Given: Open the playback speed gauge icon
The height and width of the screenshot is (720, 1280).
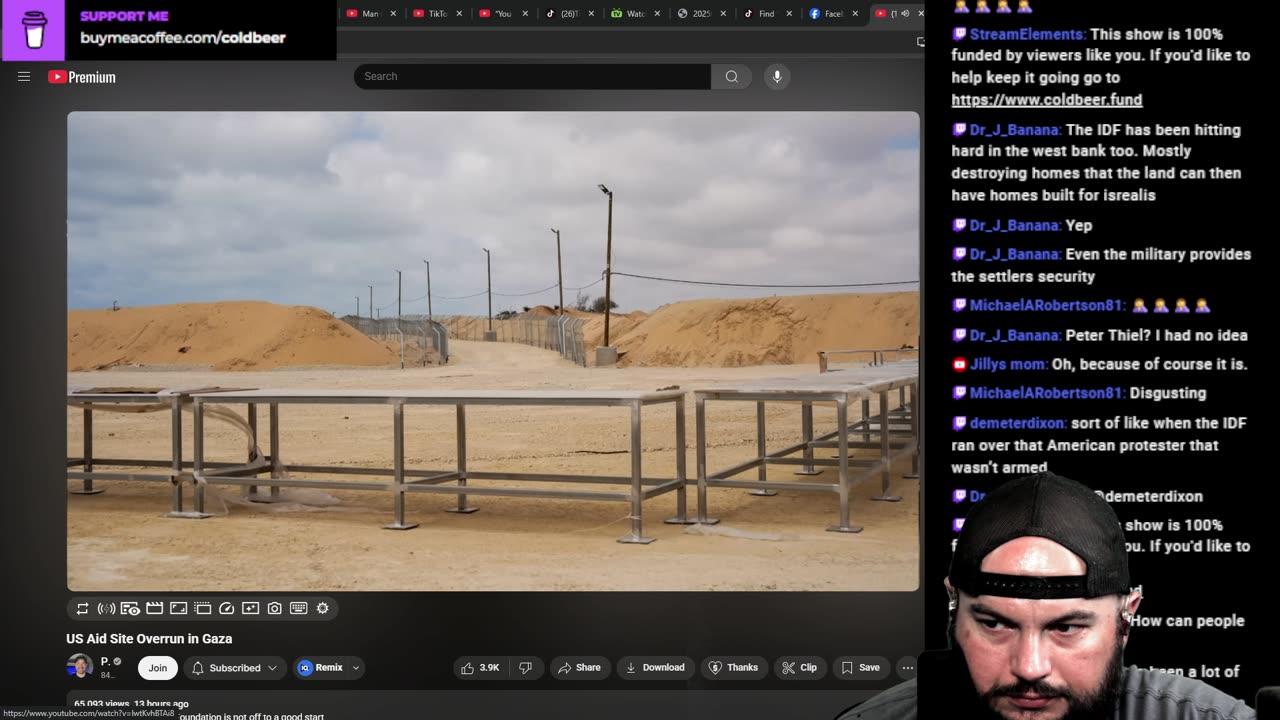Looking at the screenshot, I should click(x=226, y=608).
